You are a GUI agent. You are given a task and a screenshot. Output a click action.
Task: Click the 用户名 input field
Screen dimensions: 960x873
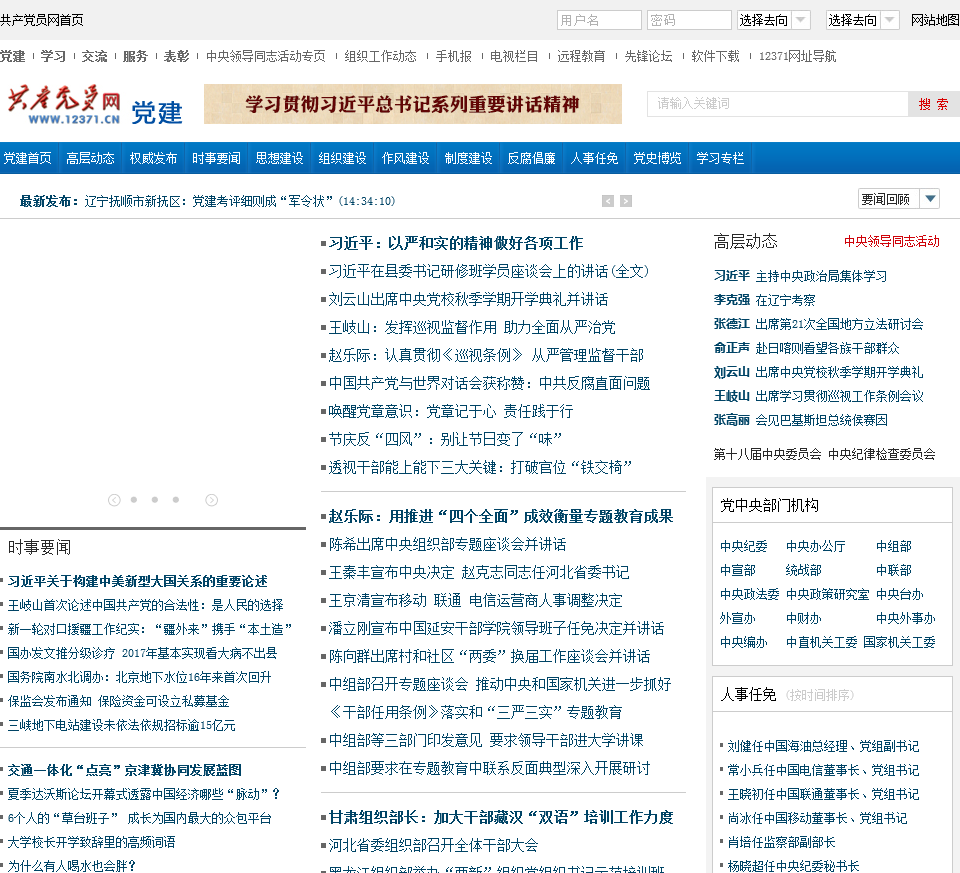pyautogui.click(x=599, y=20)
